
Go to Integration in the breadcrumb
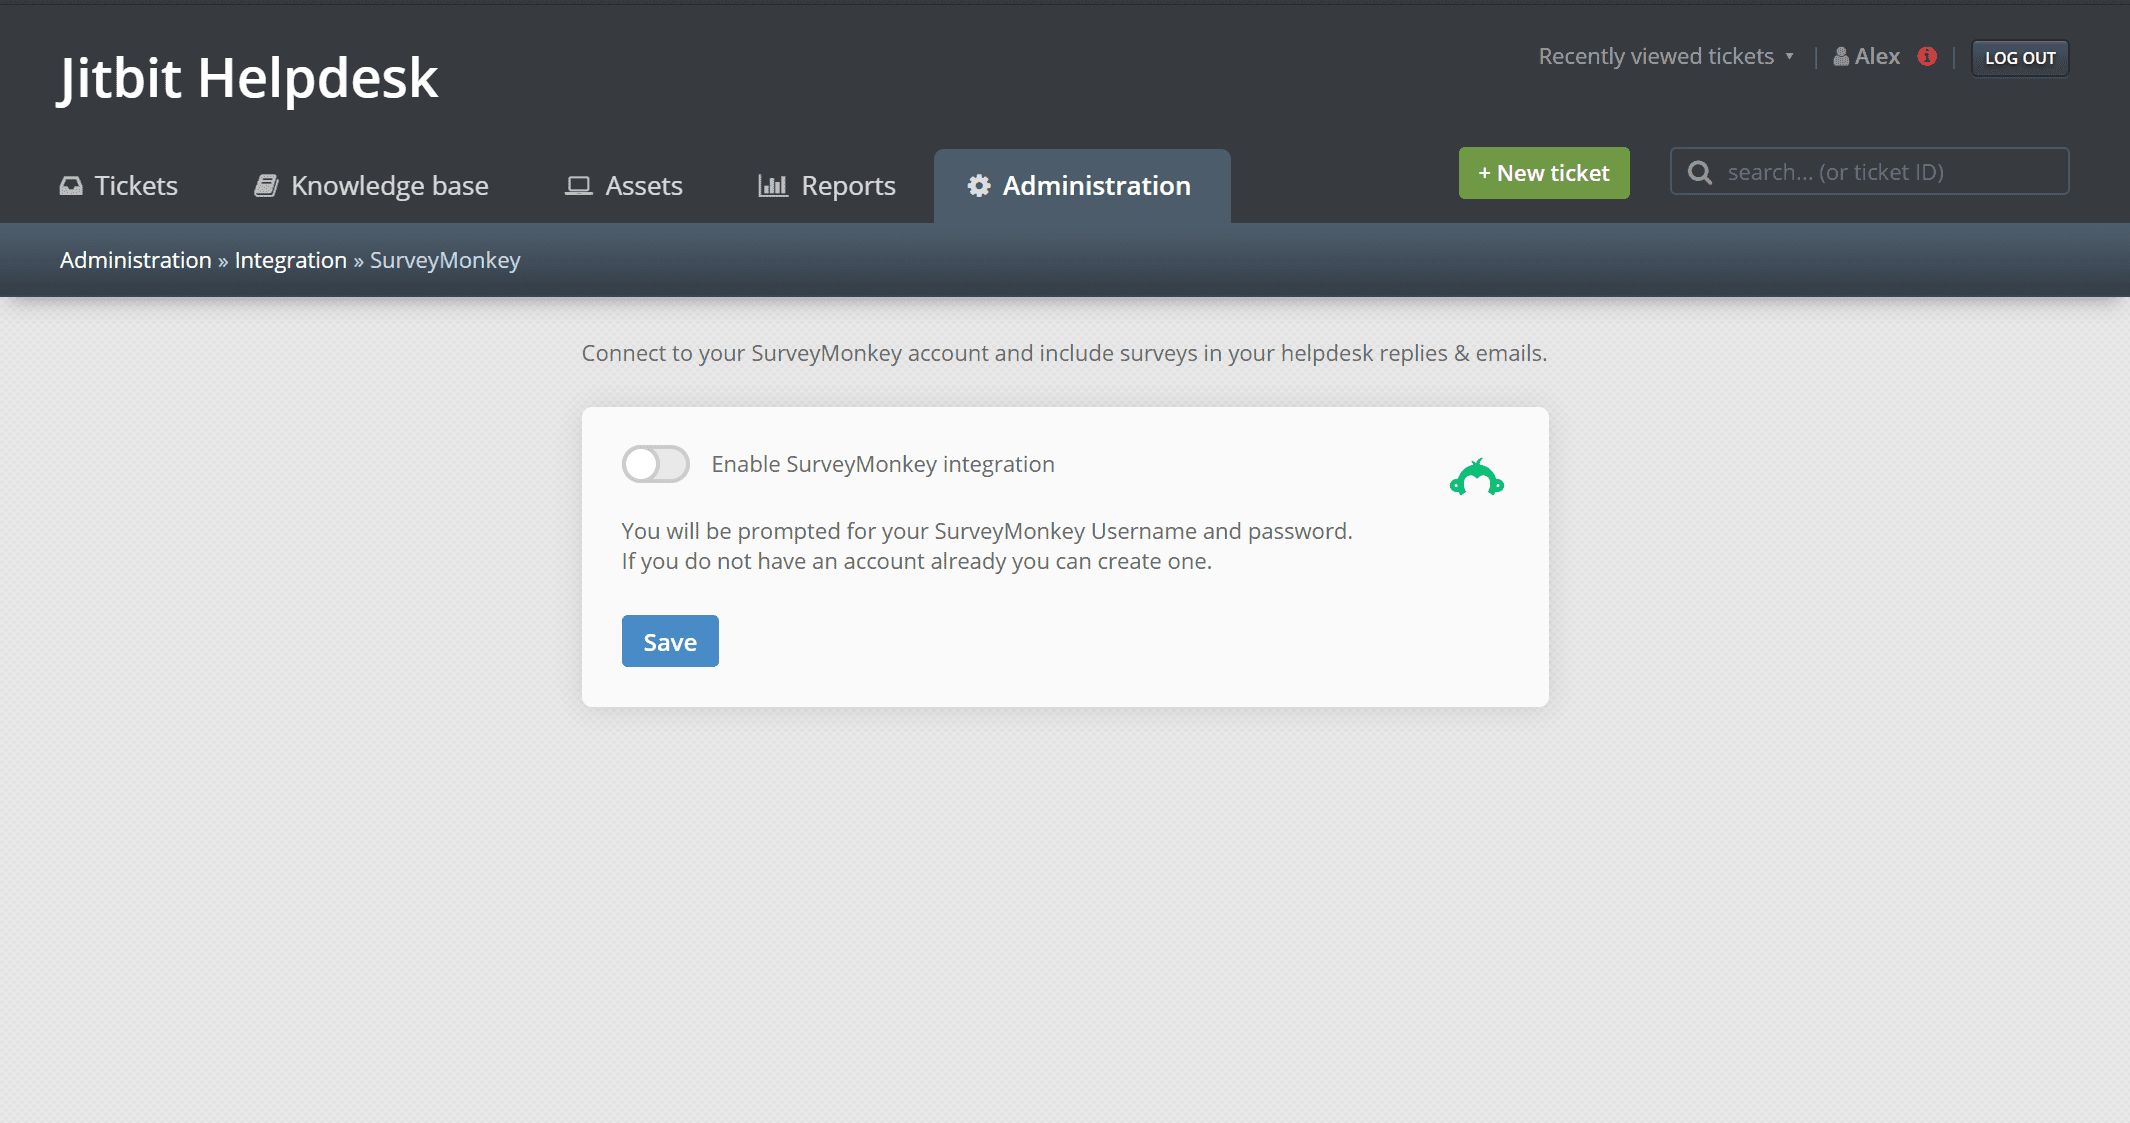(290, 260)
